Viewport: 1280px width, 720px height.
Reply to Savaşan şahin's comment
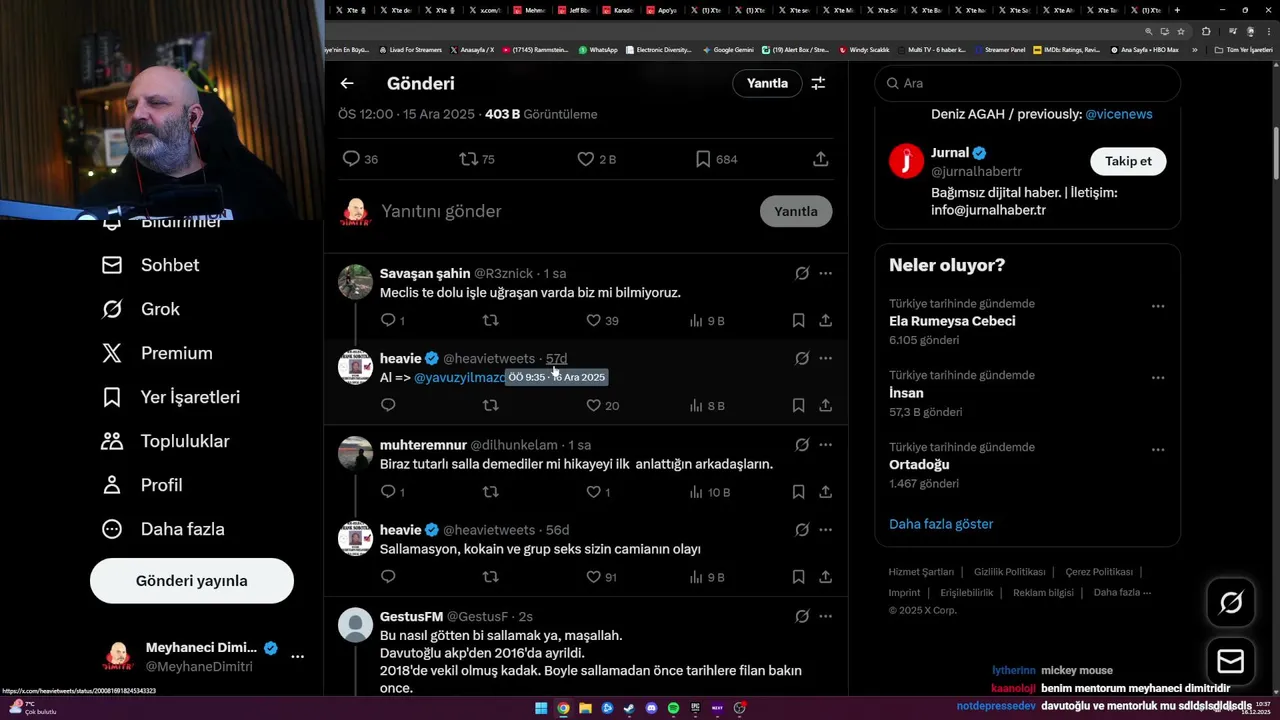pos(388,320)
